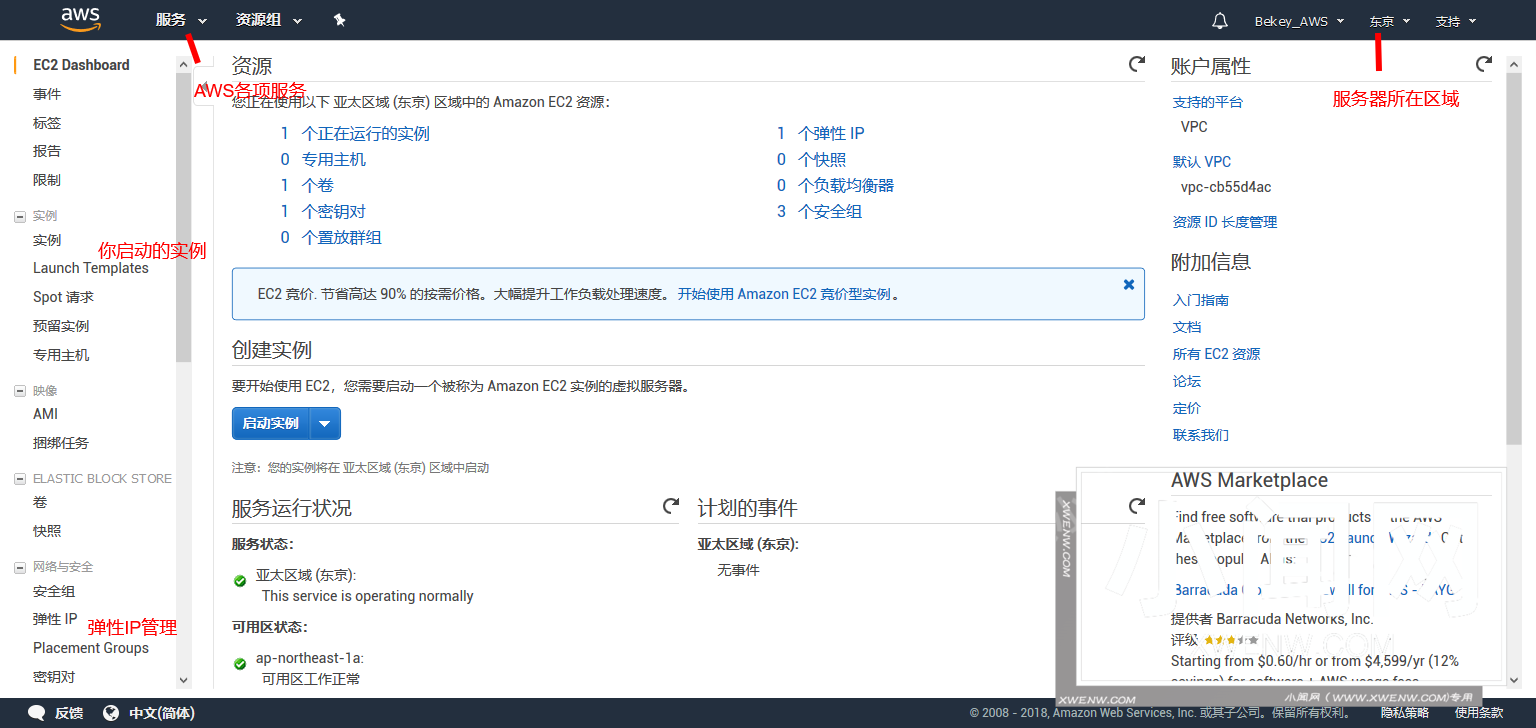This screenshot has height=728, width=1536.
Task: Open the 资源组 dropdown menu
Action: pos(268,20)
